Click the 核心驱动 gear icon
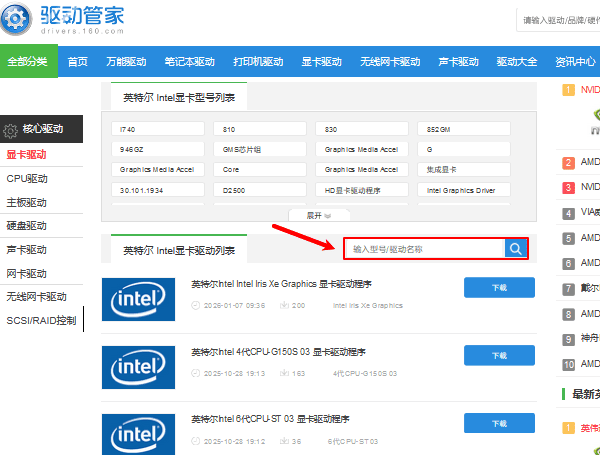This screenshot has height=455, width=600. 11,130
